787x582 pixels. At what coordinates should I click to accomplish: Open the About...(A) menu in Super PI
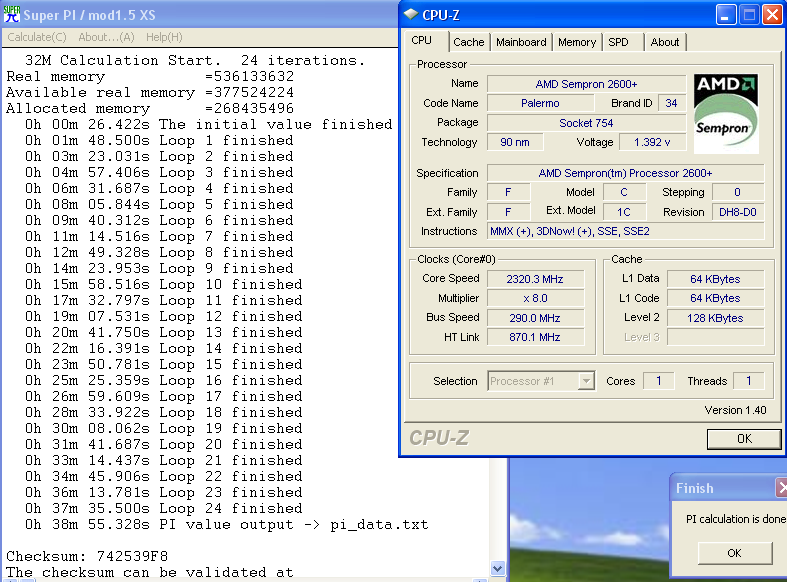106,37
